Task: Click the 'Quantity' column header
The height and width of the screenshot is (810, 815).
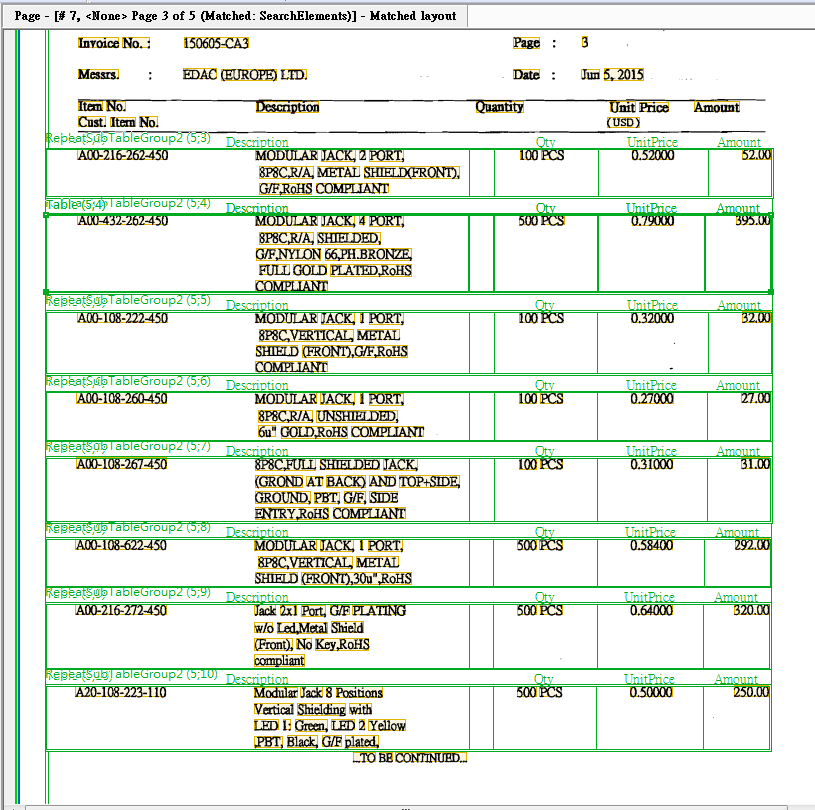Action: [x=499, y=107]
